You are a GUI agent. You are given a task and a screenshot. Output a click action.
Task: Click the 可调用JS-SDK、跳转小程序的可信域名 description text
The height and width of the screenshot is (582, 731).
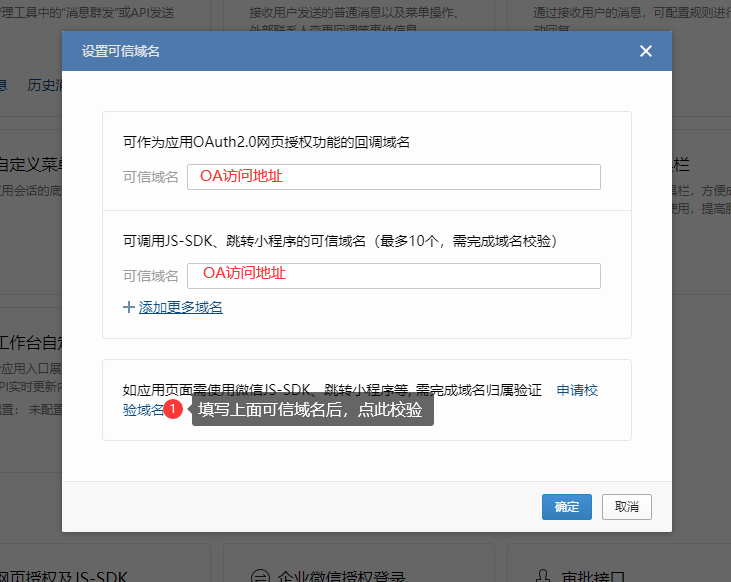click(x=340, y=241)
